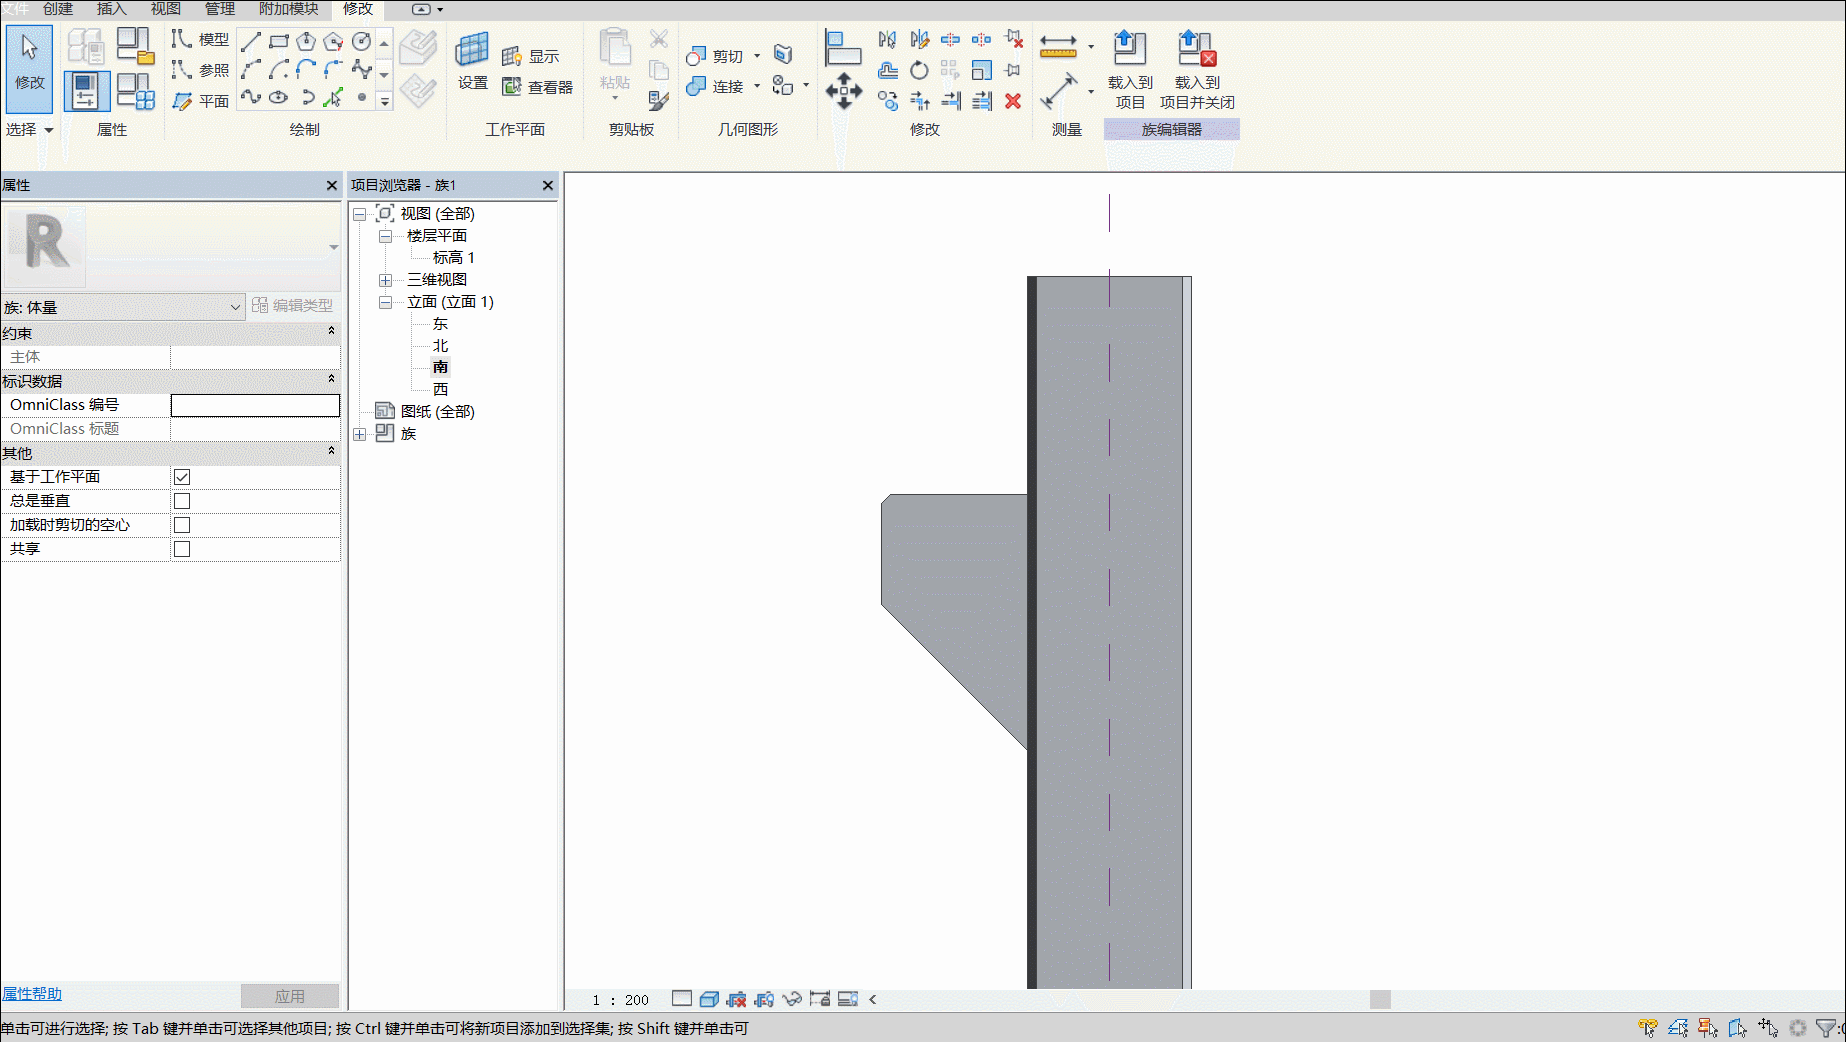1846x1042 pixels.
Task: Open the 查看器 work plane viewer
Action: click(x=538, y=87)
